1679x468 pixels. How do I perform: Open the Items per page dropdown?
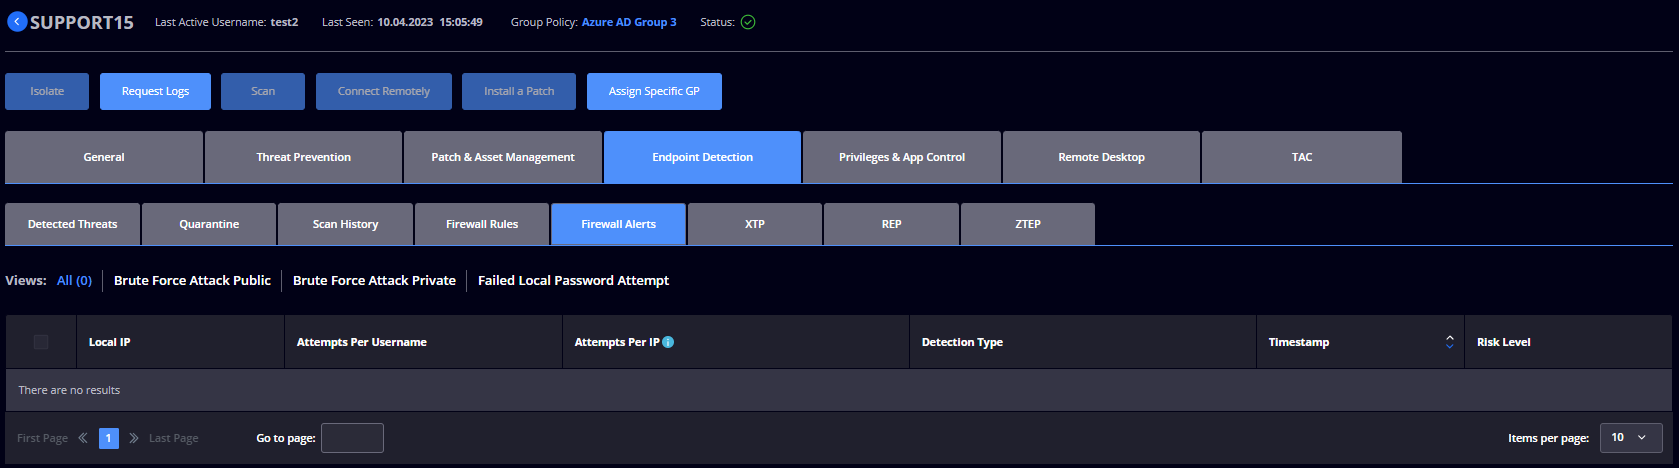1631,437
